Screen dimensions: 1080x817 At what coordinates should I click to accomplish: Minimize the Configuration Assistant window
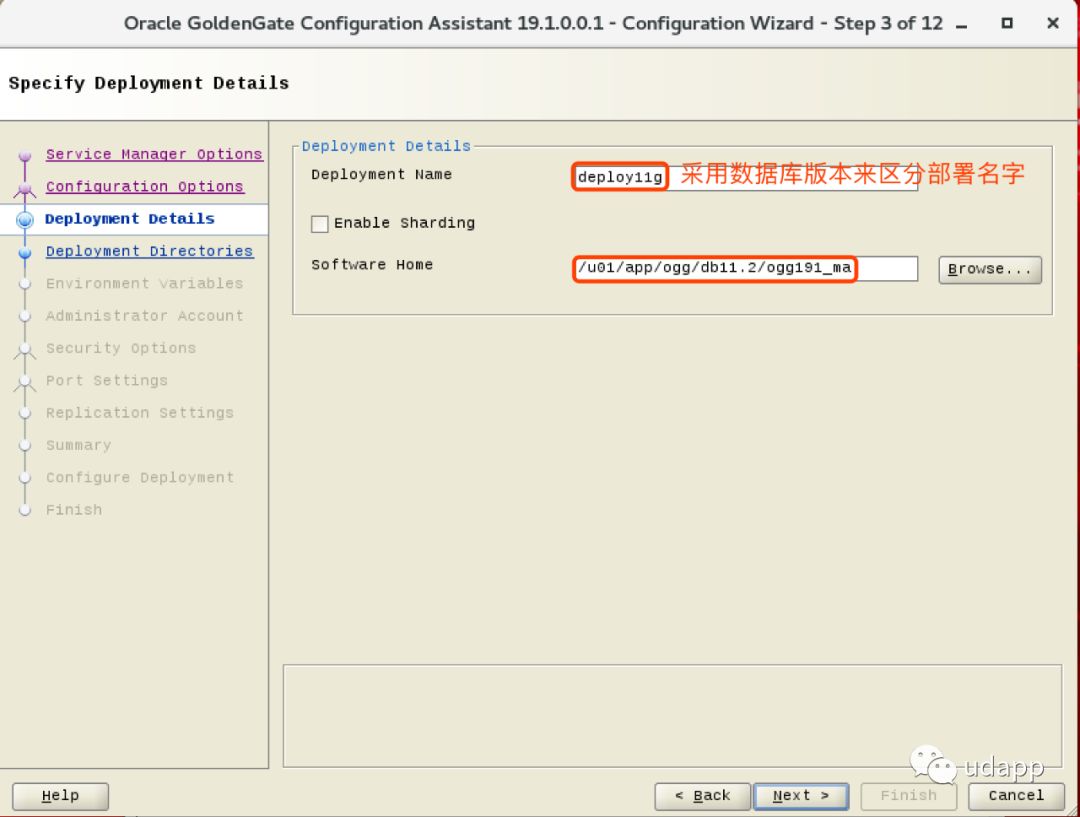click(x=962, y=24)
